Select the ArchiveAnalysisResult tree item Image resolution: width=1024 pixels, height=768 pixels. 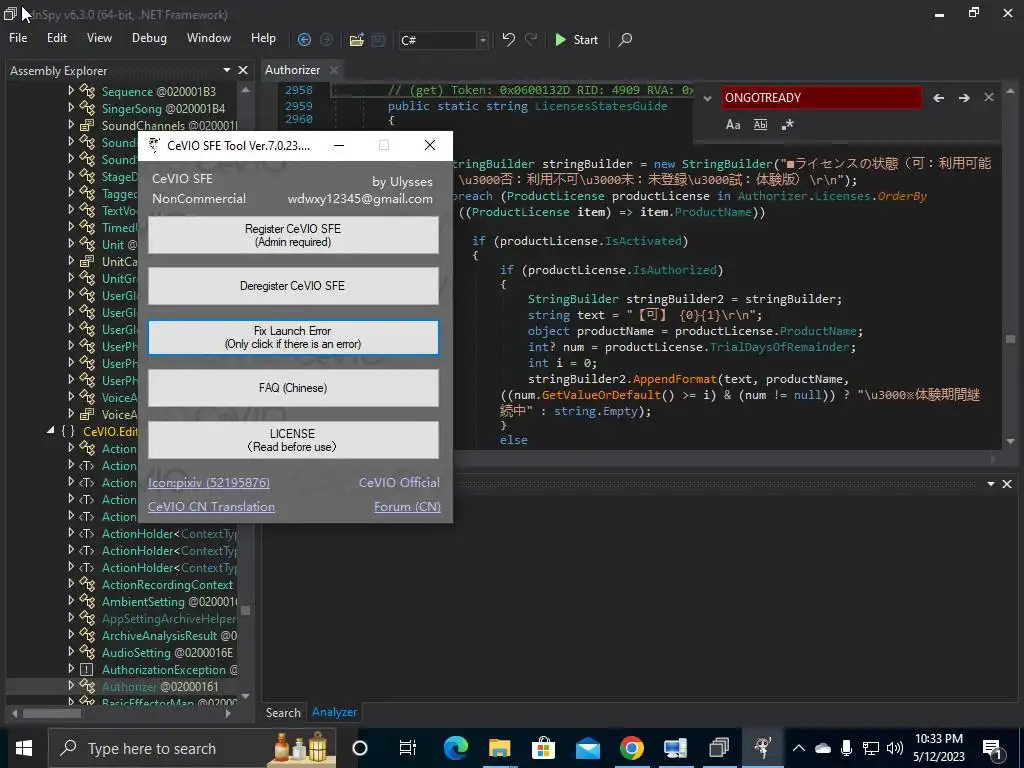(169, 635)
